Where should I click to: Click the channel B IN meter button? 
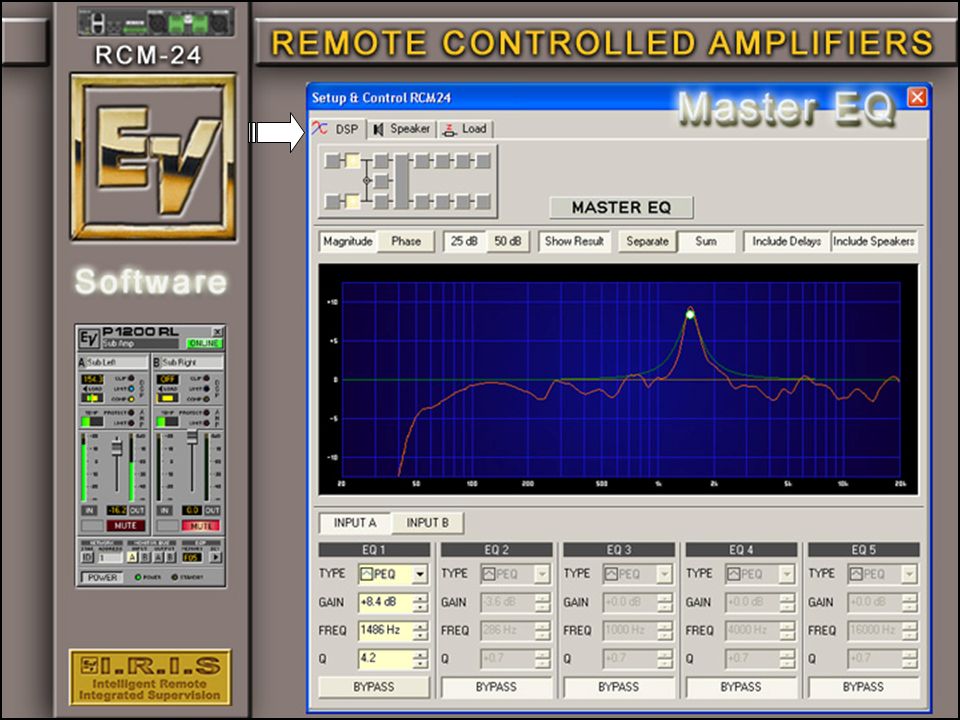coord(165,510)
